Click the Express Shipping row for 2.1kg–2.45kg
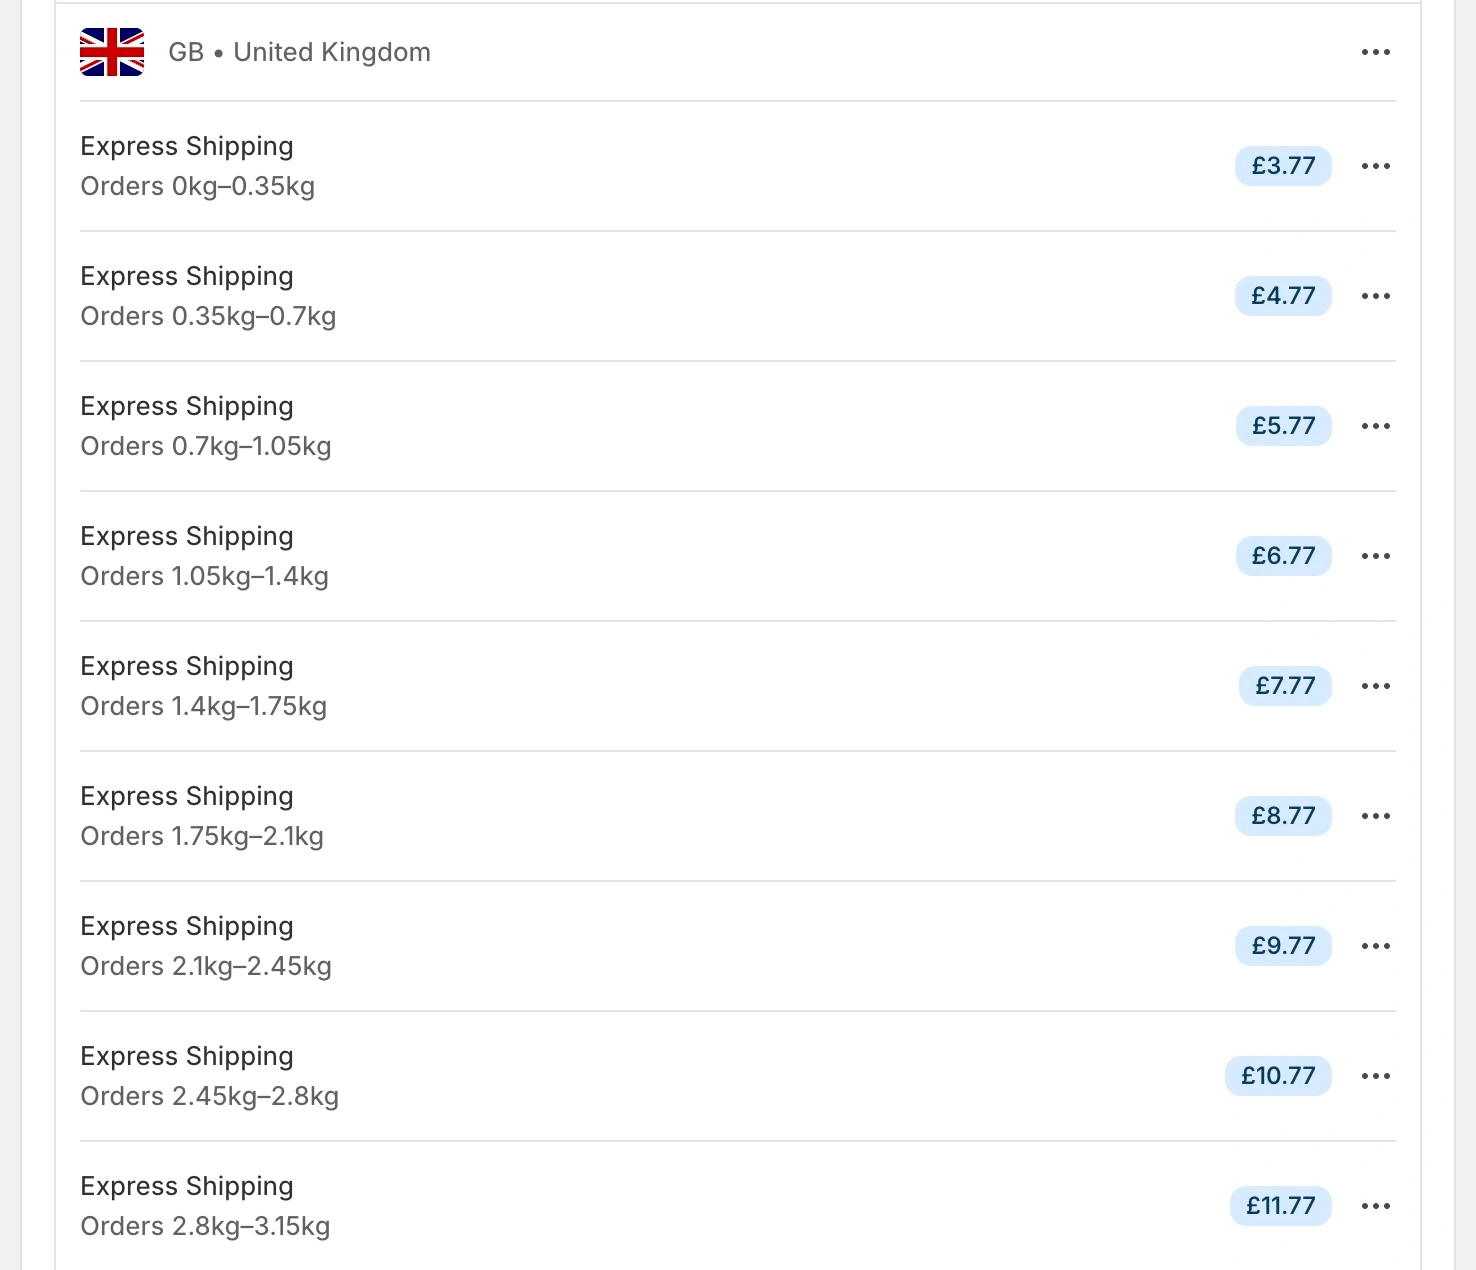The width and height of the screenshot is (1476, 1270). coord(186,926)
